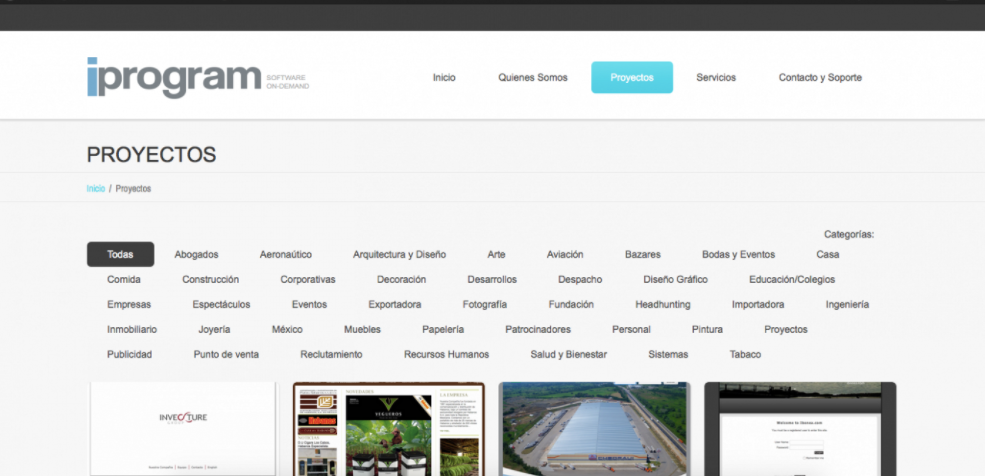Viewport: 985px width, 476px height.
Task: Pick the Headhunting category
Action: tap(662, 304)
